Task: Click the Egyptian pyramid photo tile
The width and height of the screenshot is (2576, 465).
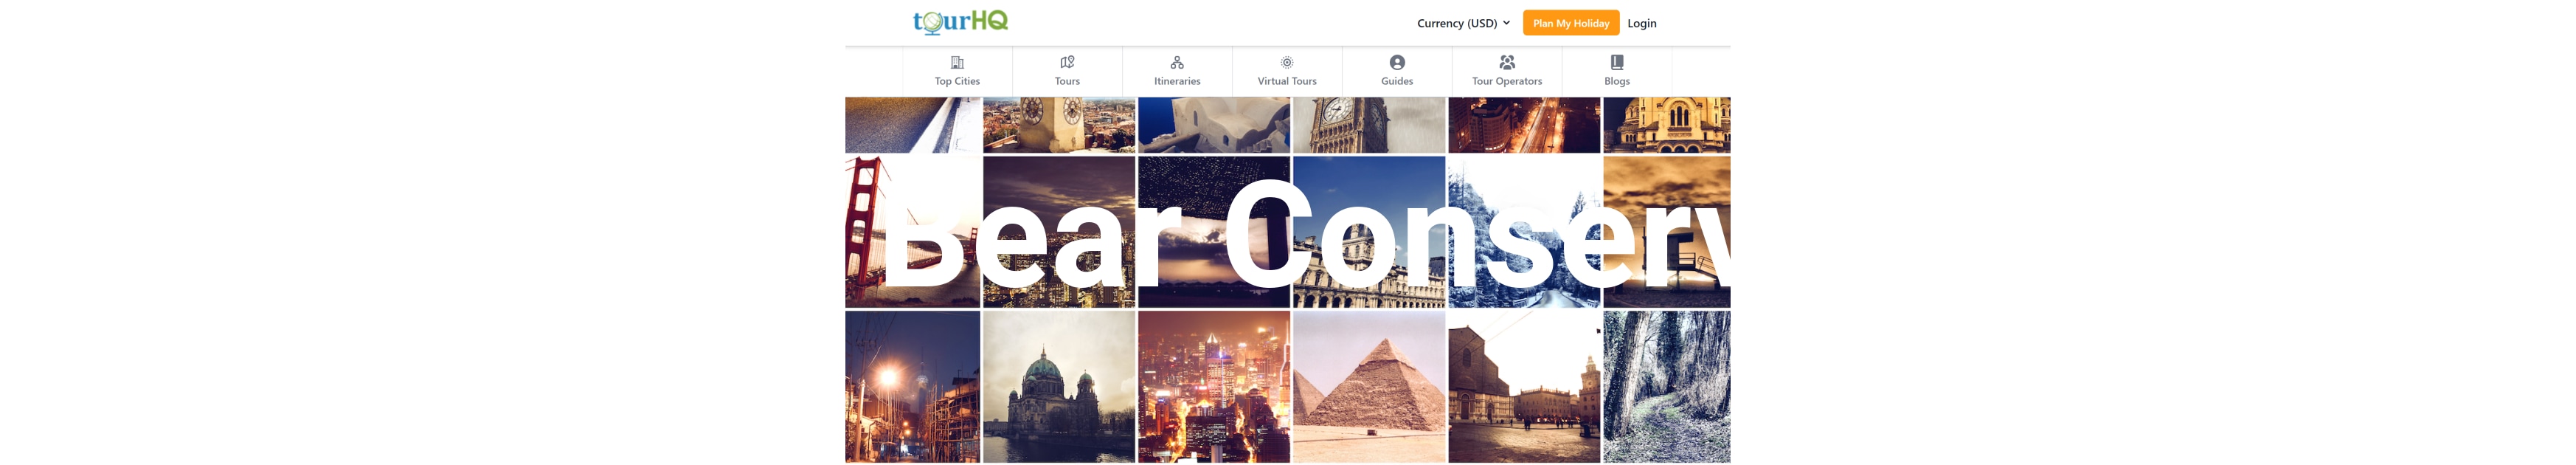Action: pyautogui.click(x=1369, y=386)
